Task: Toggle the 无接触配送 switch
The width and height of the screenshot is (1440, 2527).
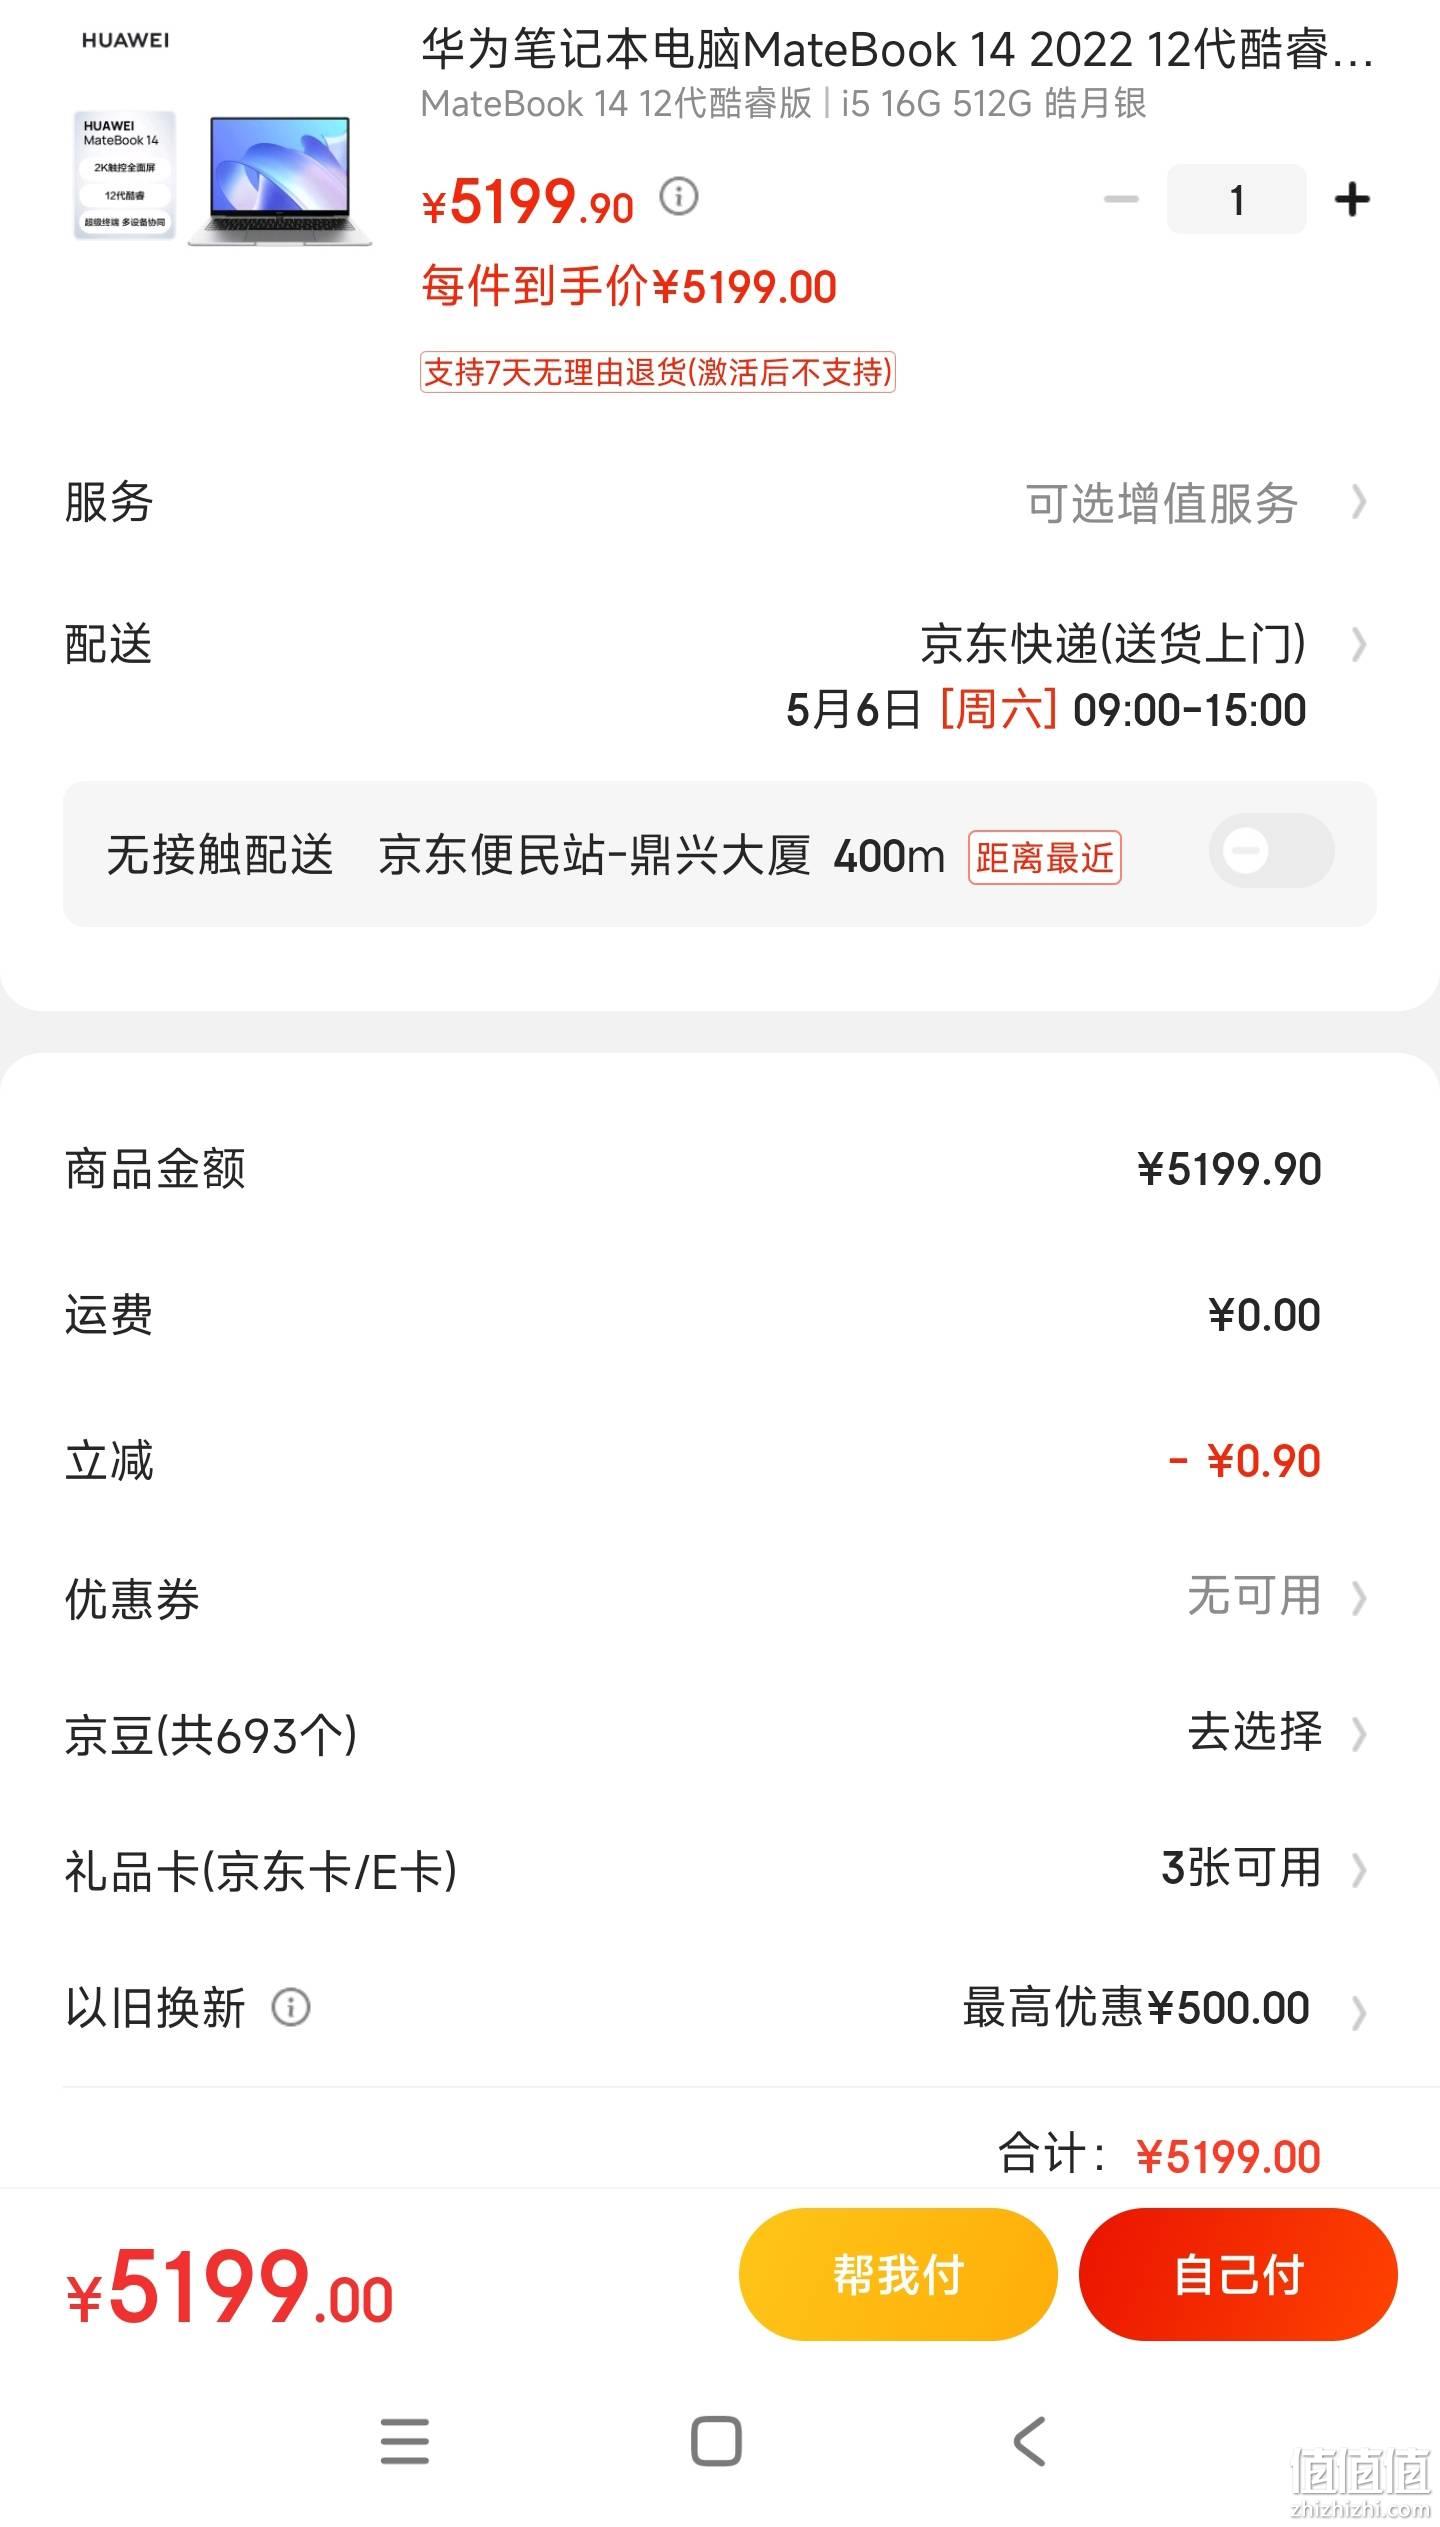Action: [1271, 851]
